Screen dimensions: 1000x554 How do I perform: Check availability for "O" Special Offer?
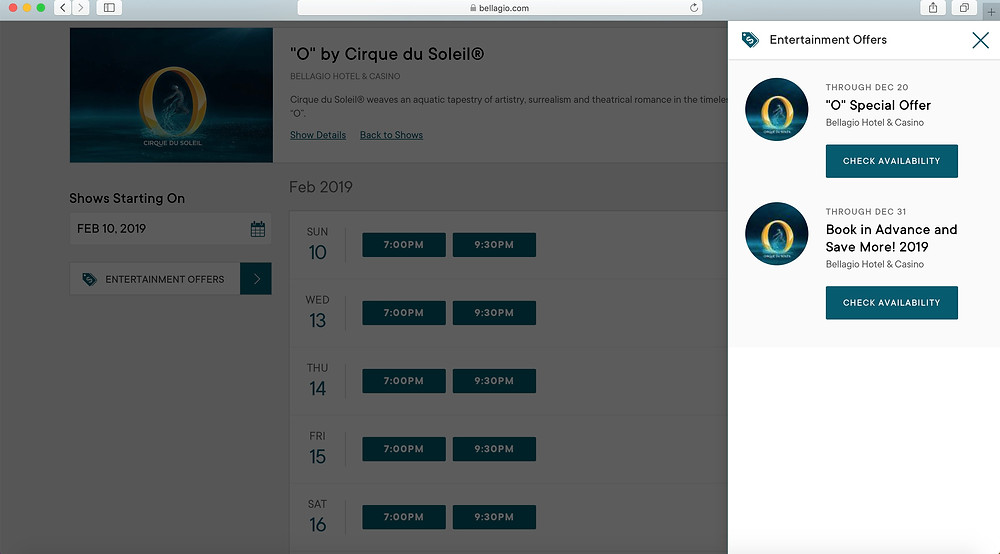coord(892,161)
